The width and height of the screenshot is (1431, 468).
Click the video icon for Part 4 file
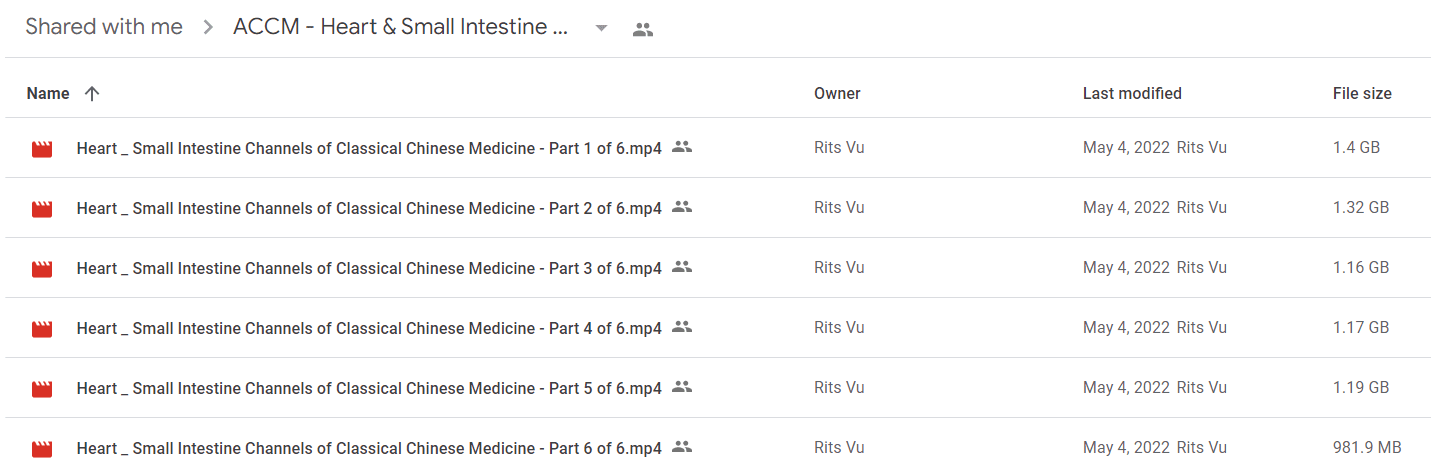(x=42, y=329)
